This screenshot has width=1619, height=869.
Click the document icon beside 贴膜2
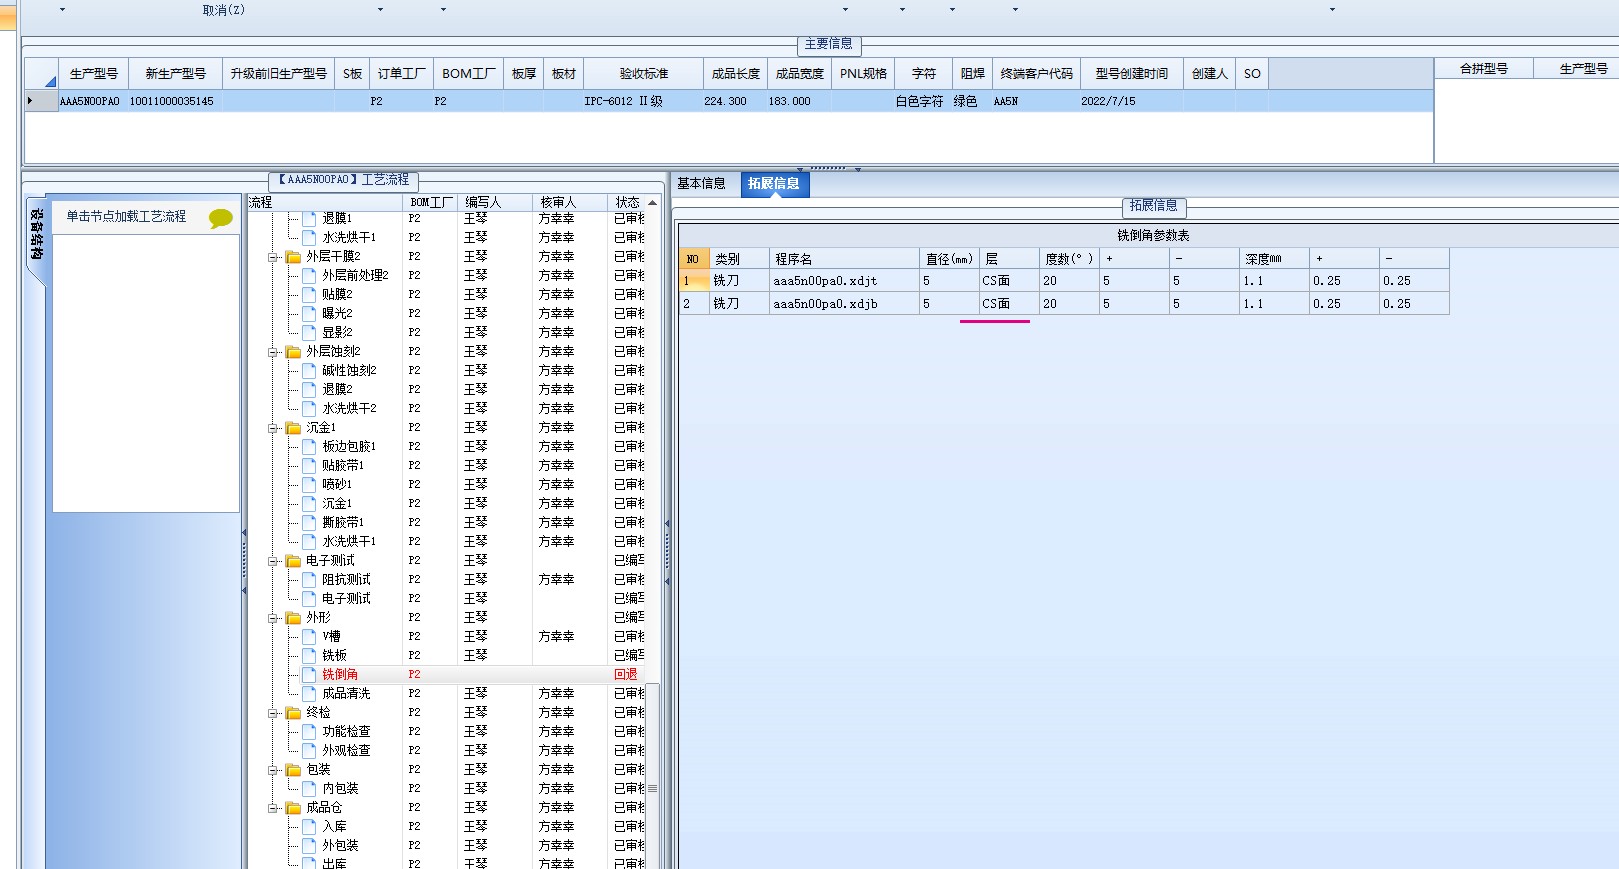309,294
